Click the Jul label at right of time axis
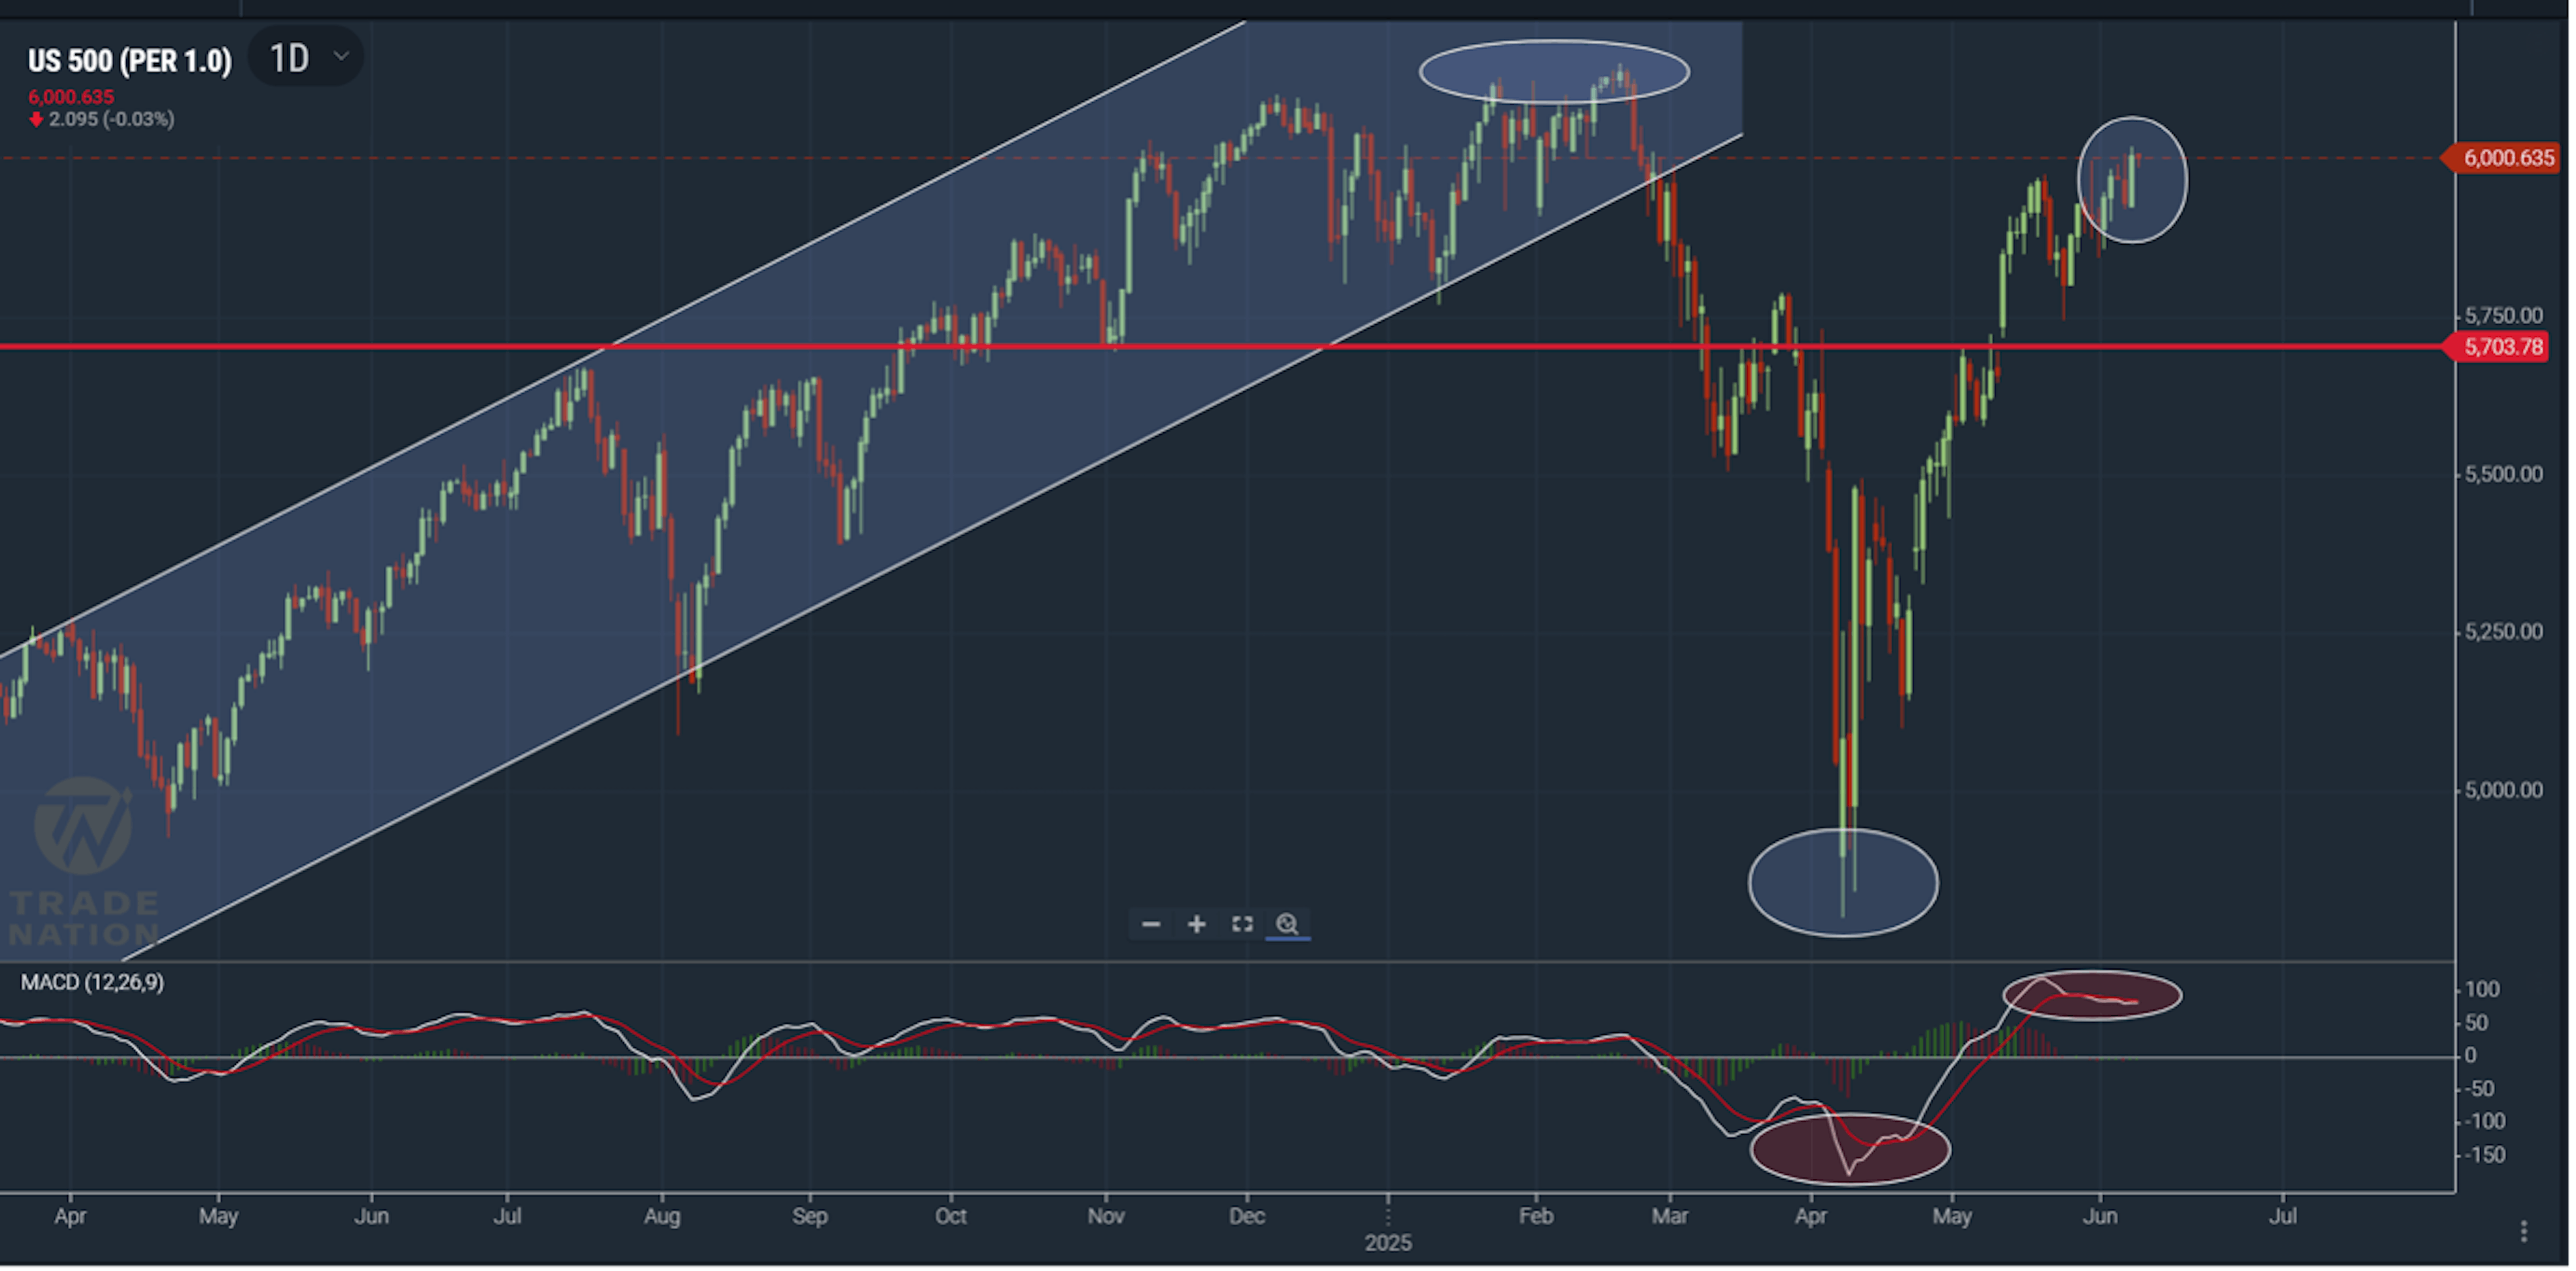 point(2283,1217)
